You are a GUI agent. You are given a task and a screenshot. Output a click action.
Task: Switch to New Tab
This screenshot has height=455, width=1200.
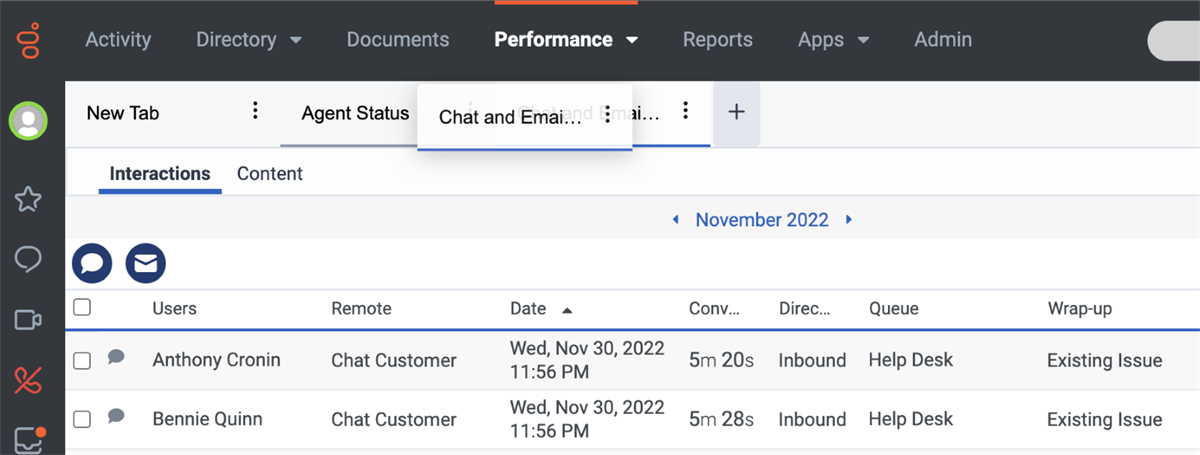pyautogui.click(x=123, y=113)
